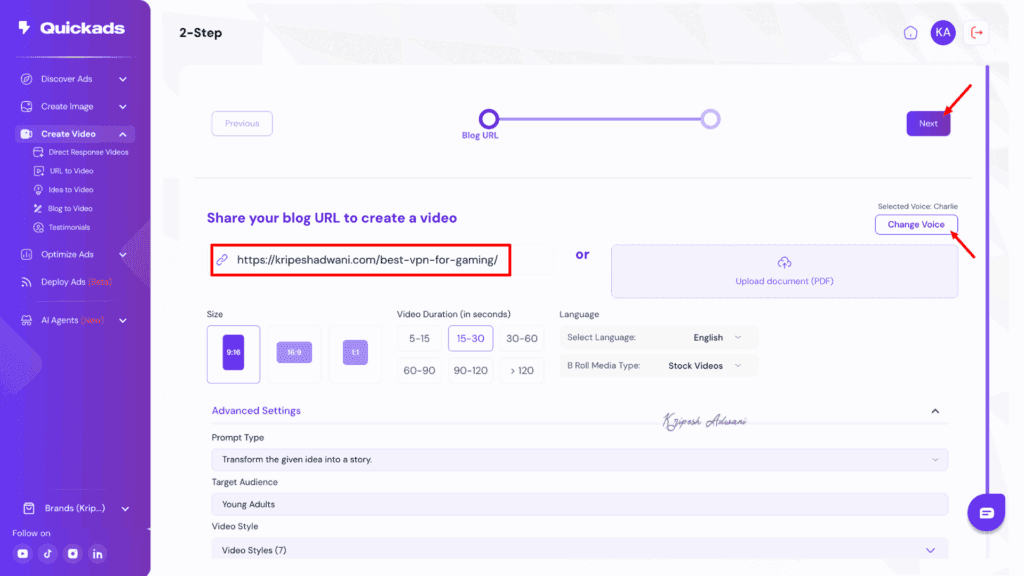Collapse the Advanced Settings section
The height and width of the screenshot is (576, 1024).
[935, 411]
